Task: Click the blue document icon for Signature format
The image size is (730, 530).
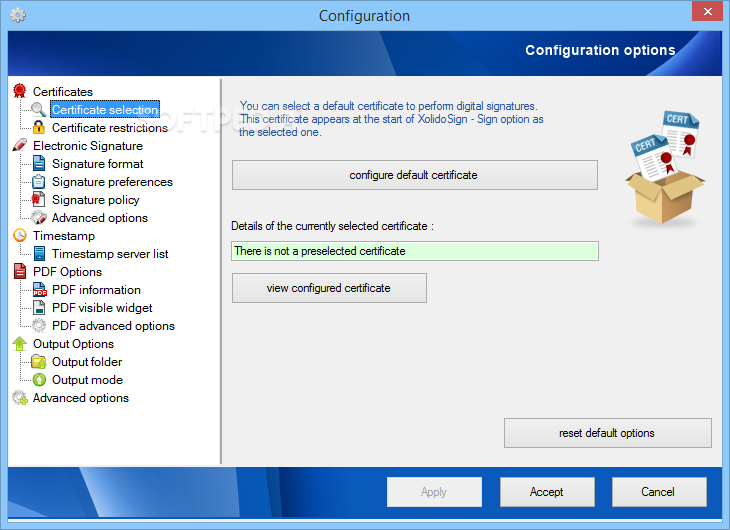Action: (39, 163)
